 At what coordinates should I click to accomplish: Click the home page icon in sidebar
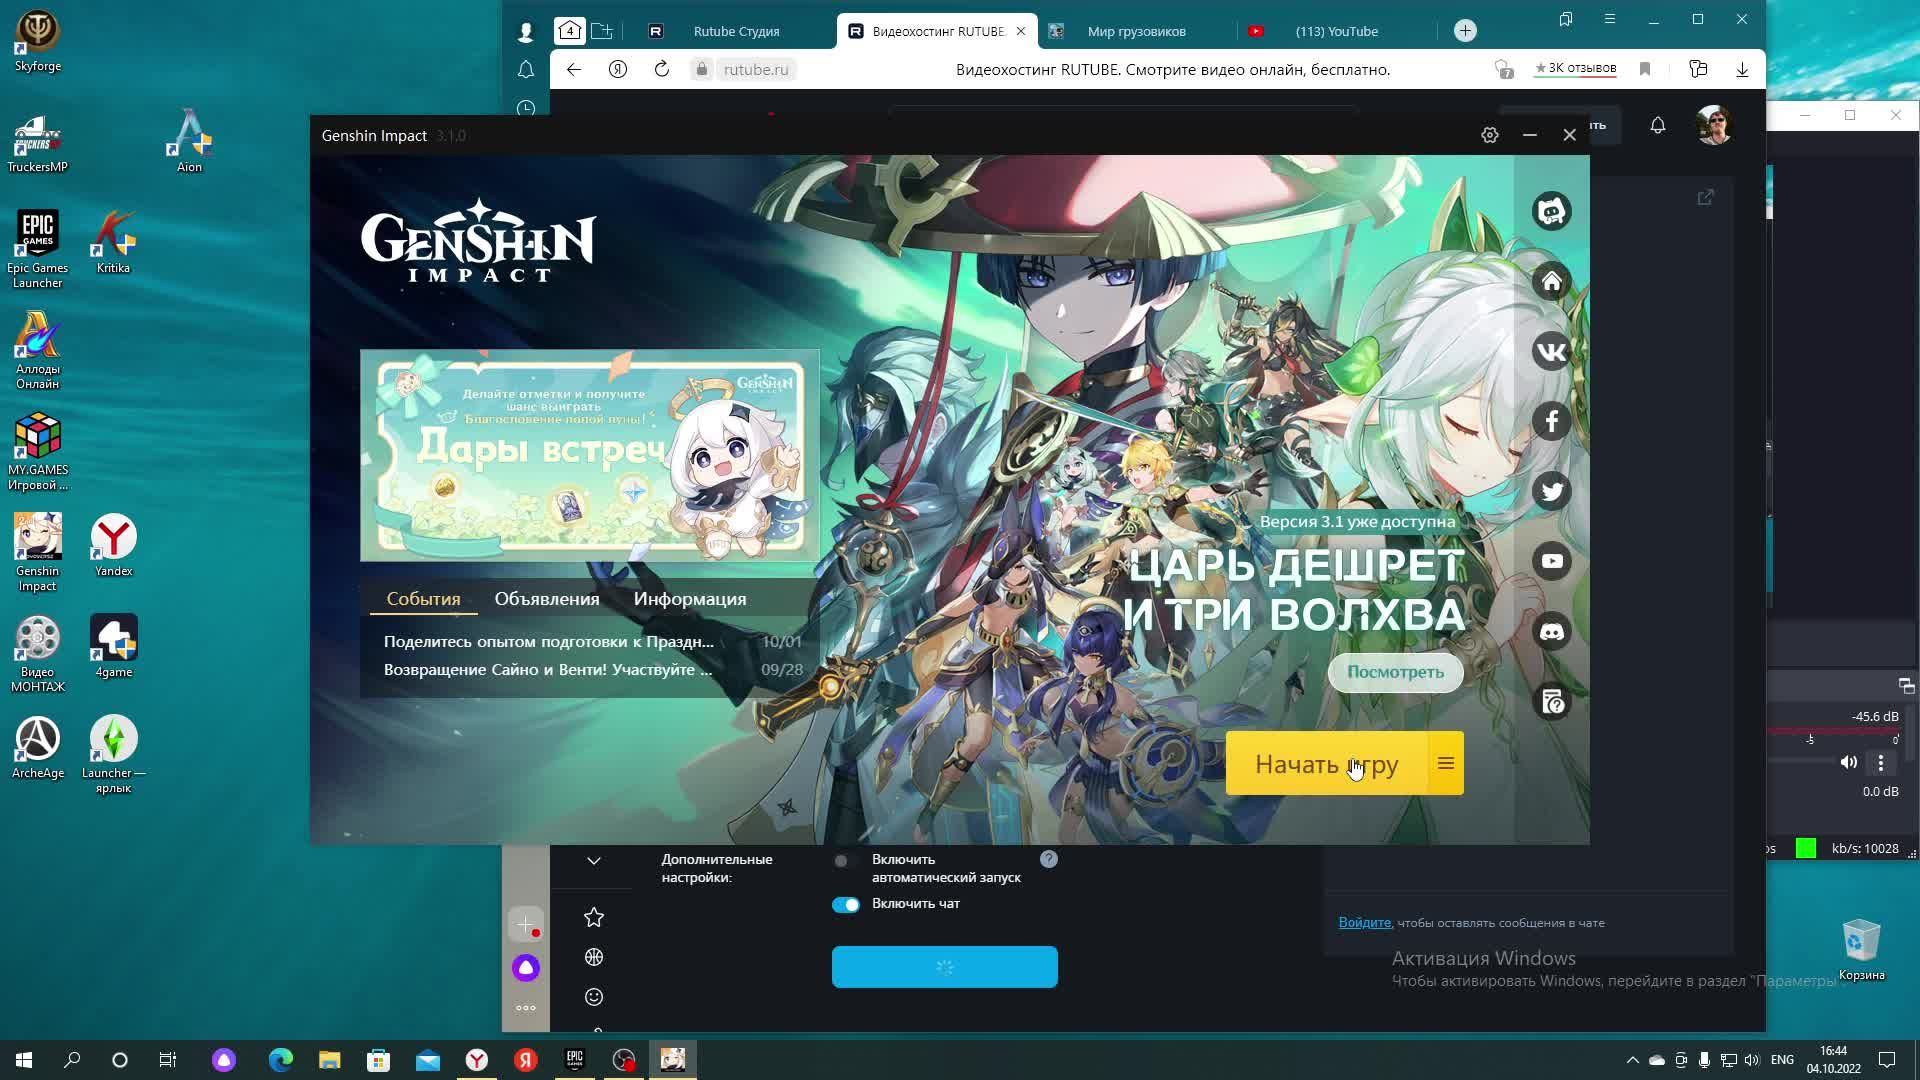pos(1552,282)
